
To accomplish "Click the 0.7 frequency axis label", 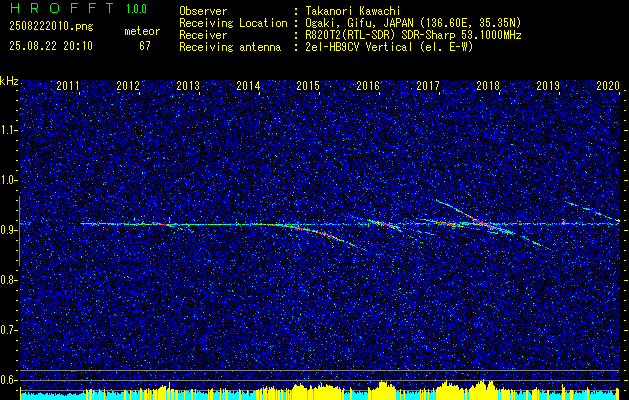I will [x=8, y=330].
